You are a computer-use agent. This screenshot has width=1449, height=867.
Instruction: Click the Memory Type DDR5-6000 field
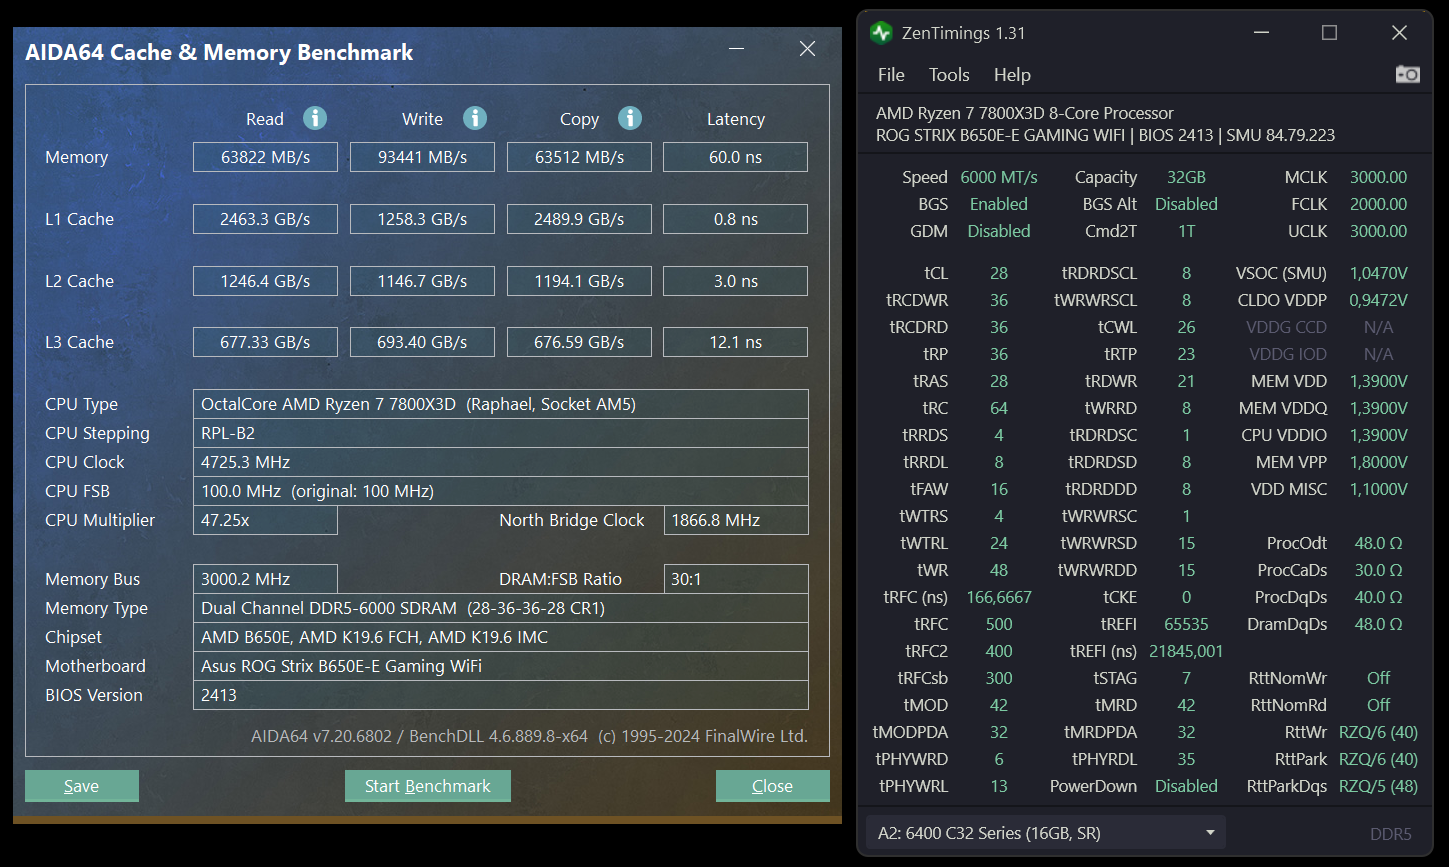click(x=500, y=608)
